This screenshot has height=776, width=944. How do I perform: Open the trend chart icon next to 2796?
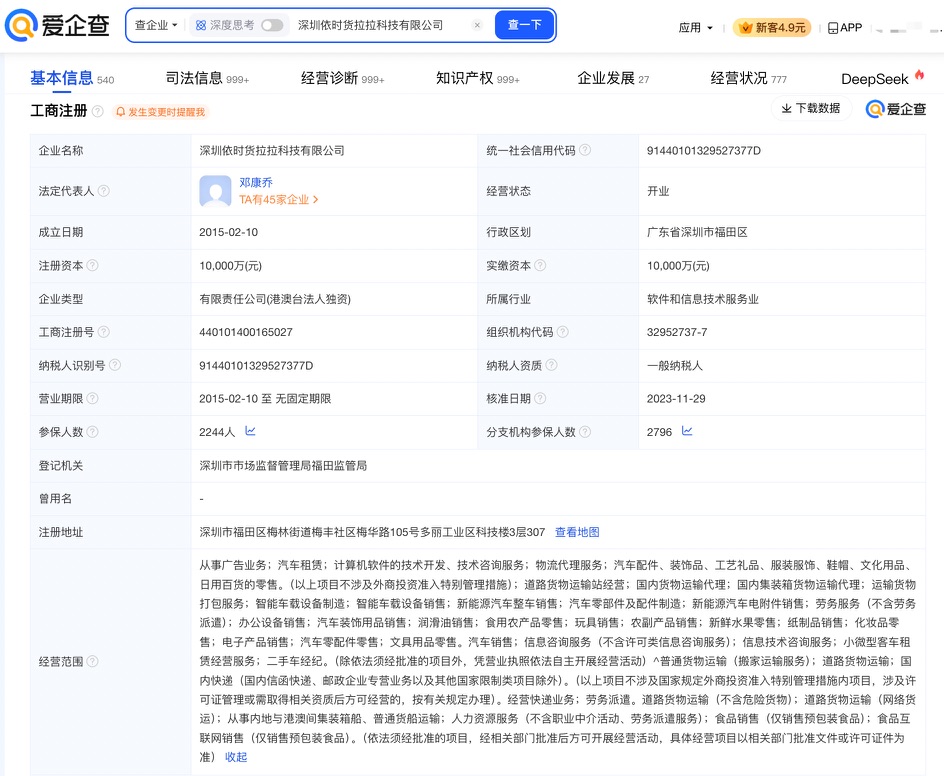687,431
